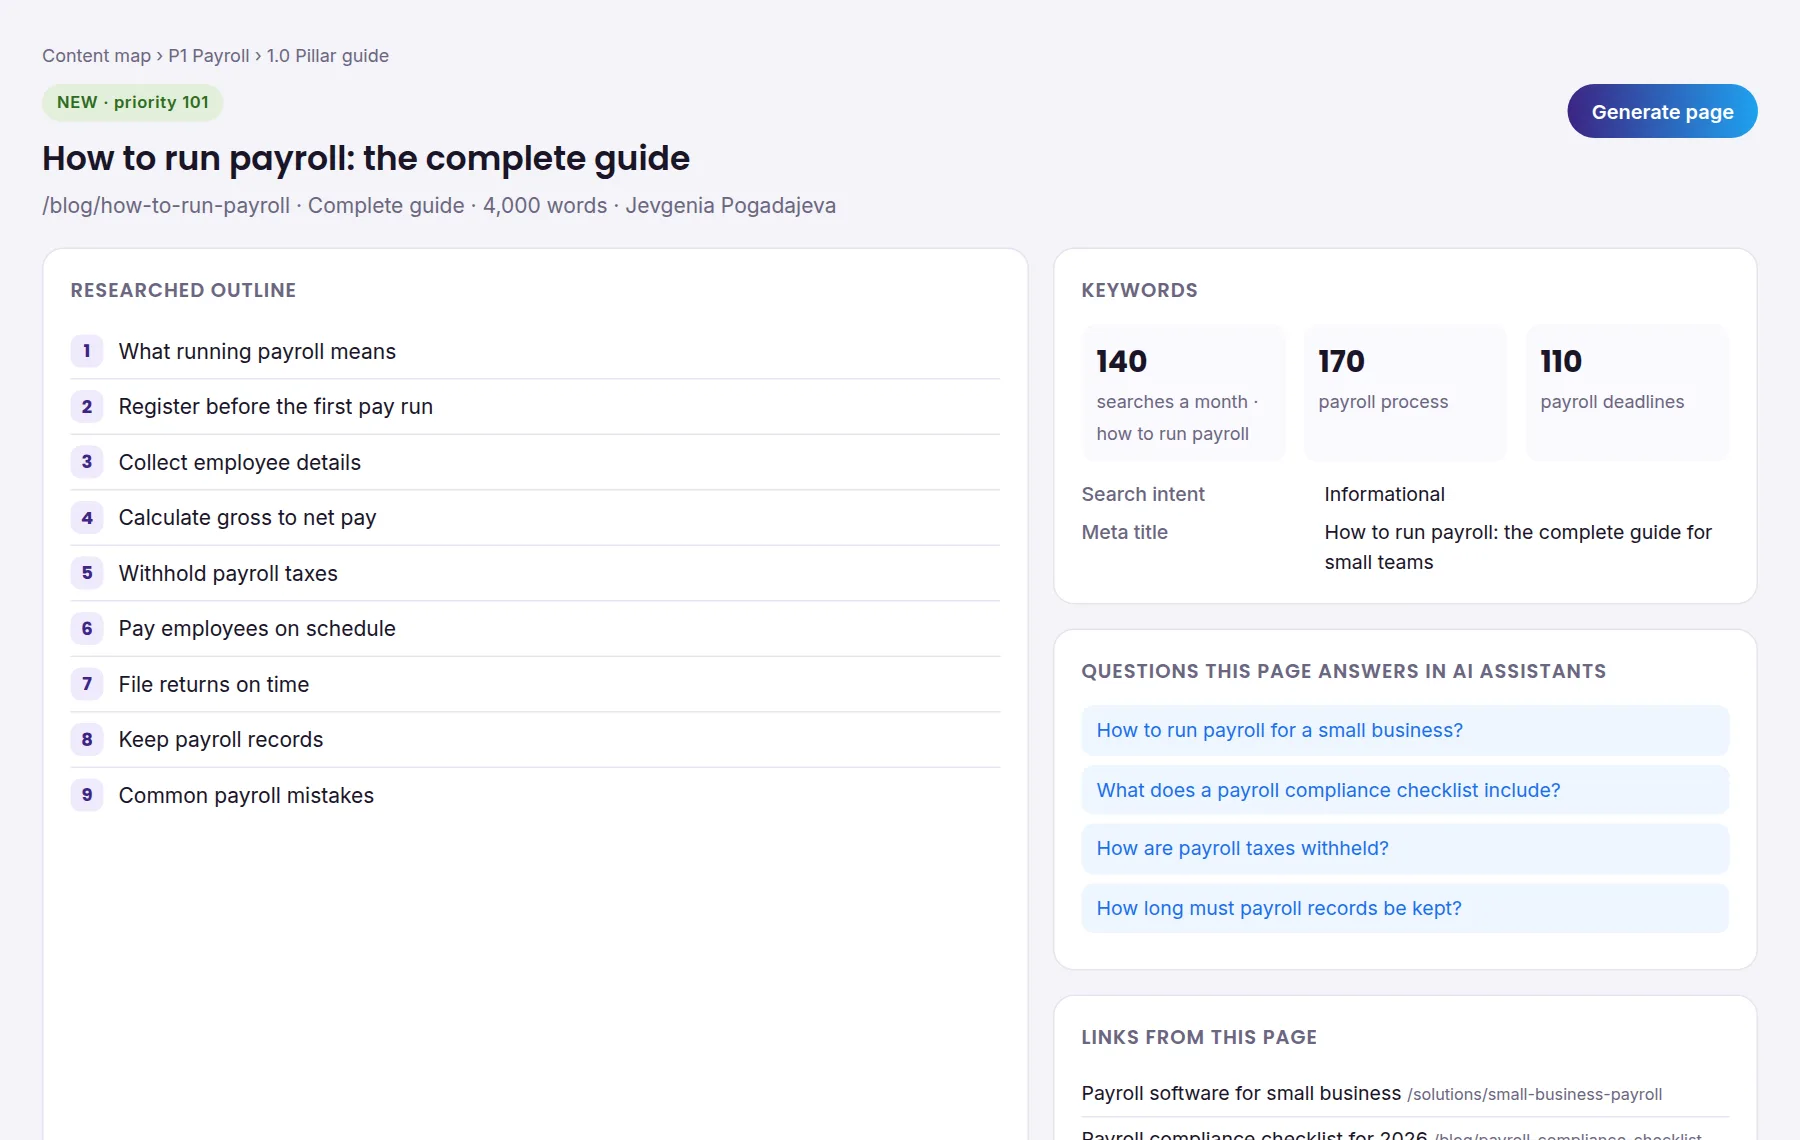Click the Informational search intent value
The image size is (1800, 1140).
coord(1384,494)
